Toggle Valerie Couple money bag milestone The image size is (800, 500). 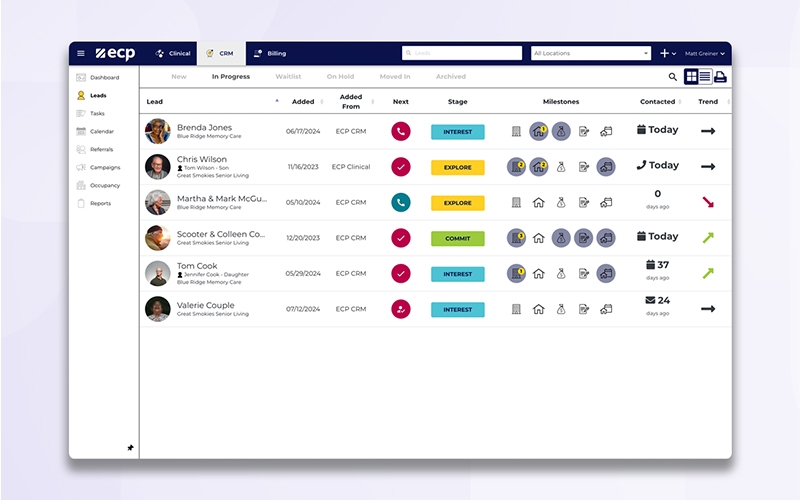[561, 309]
